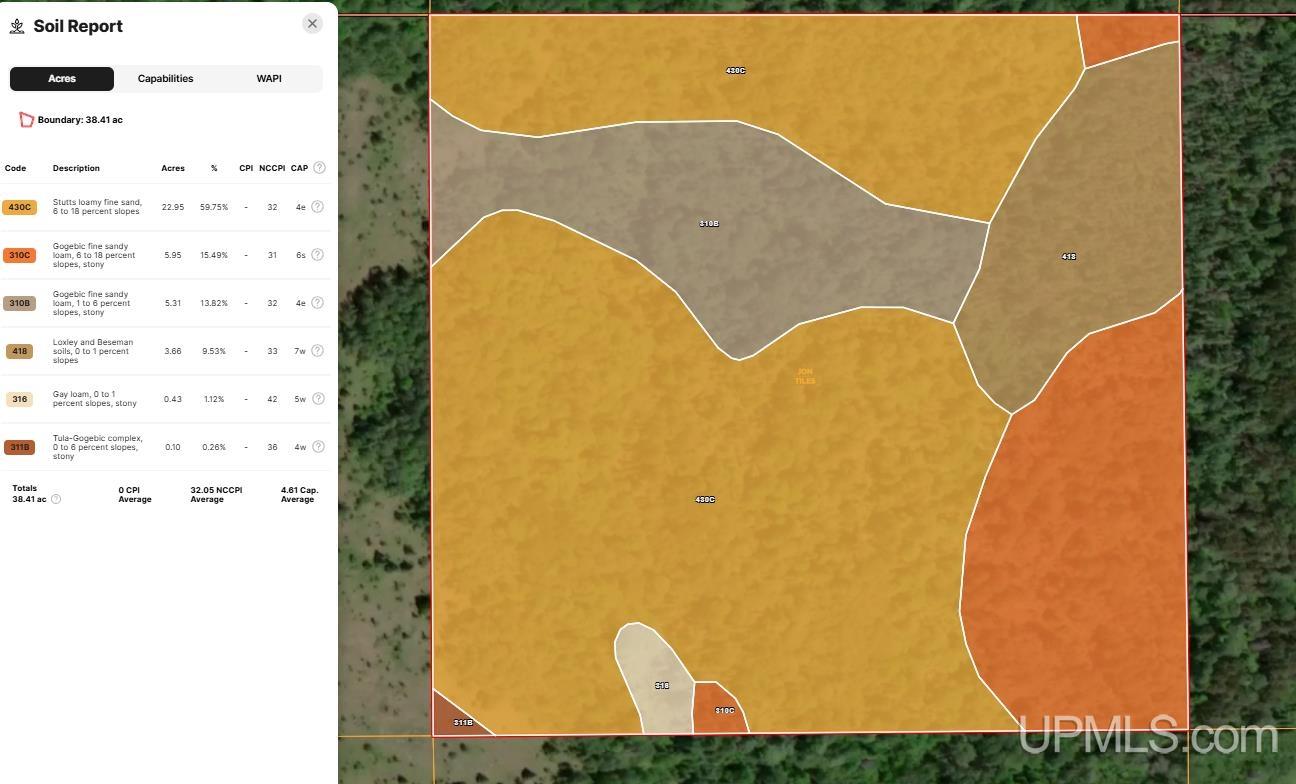The image size is (1296, 784).
Task: Click the red boundary polygon icon
Action: (26, 120)
